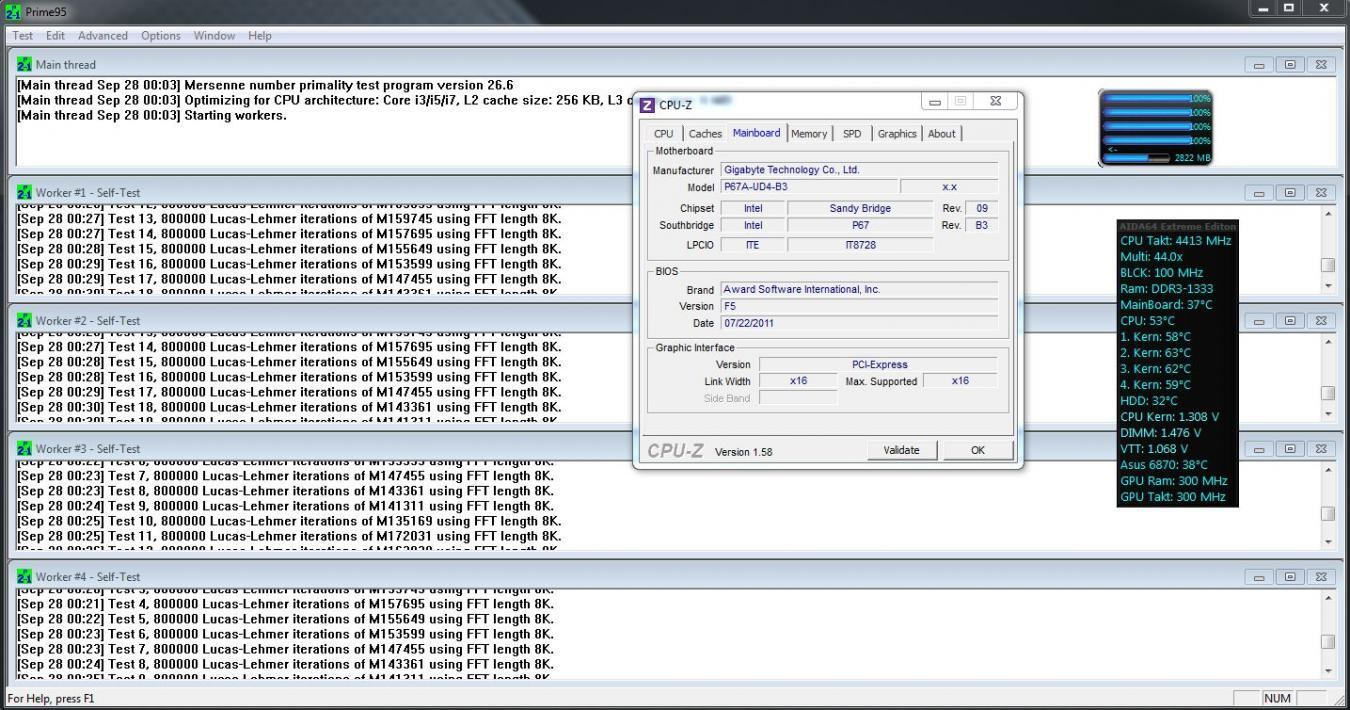The image size is (1350, 710).
Task: Close the CPU-Z window
Action: tap(995, 102)
